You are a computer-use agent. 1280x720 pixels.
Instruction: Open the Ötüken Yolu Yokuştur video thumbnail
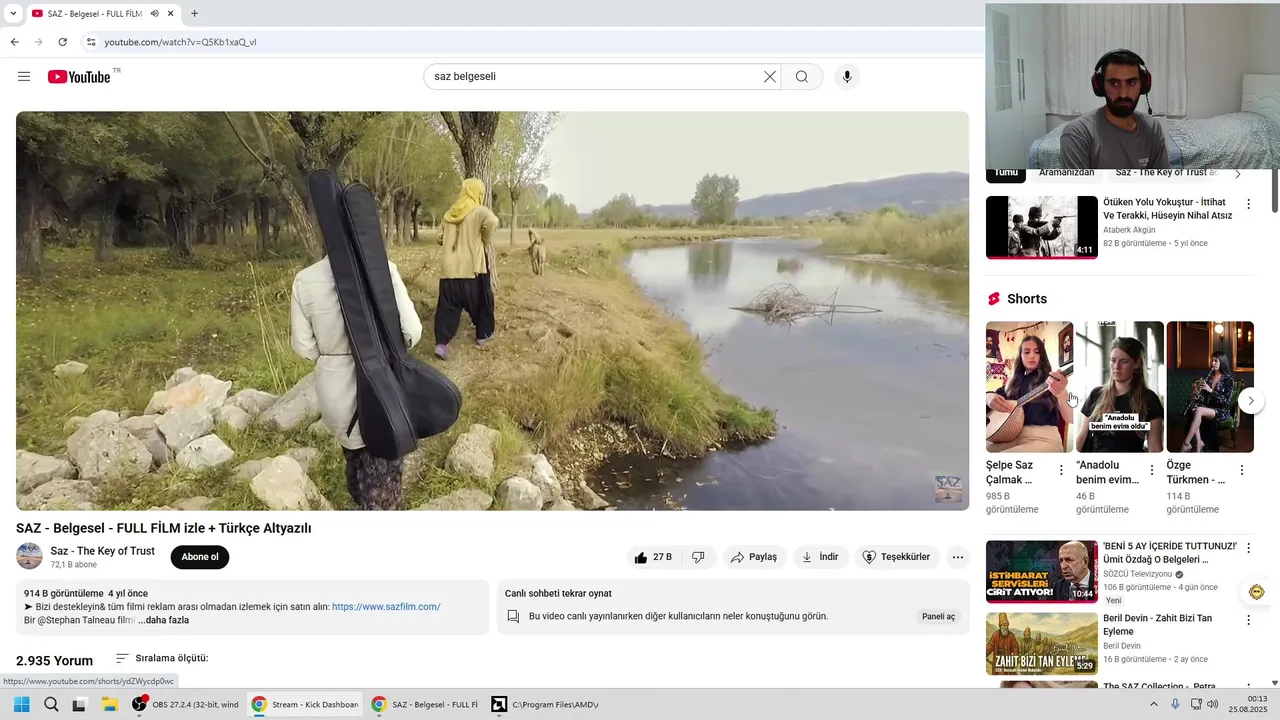click(x=1042, y=227)
